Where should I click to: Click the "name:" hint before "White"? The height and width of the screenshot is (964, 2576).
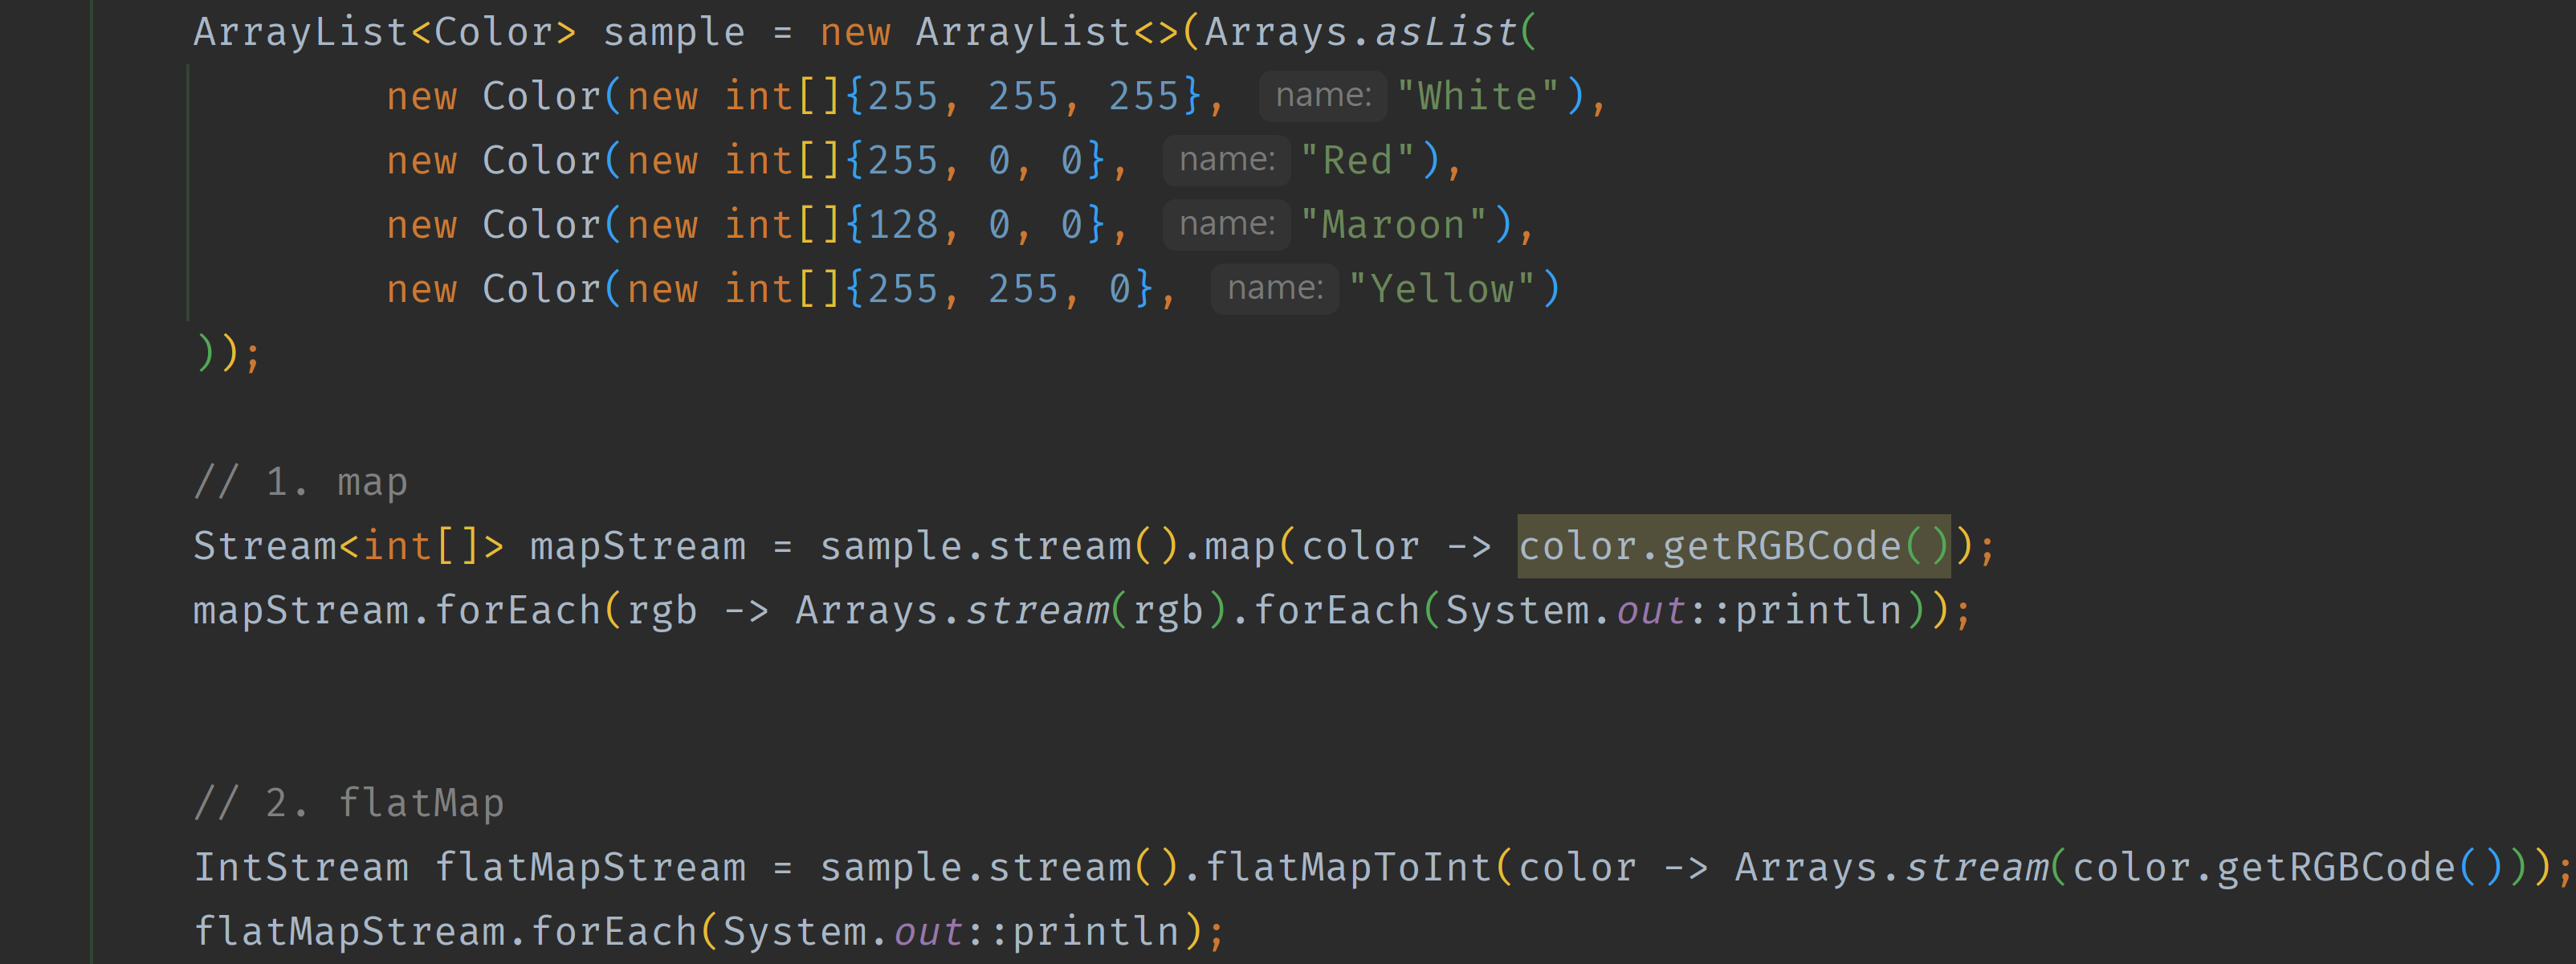tap(1322, 96)
